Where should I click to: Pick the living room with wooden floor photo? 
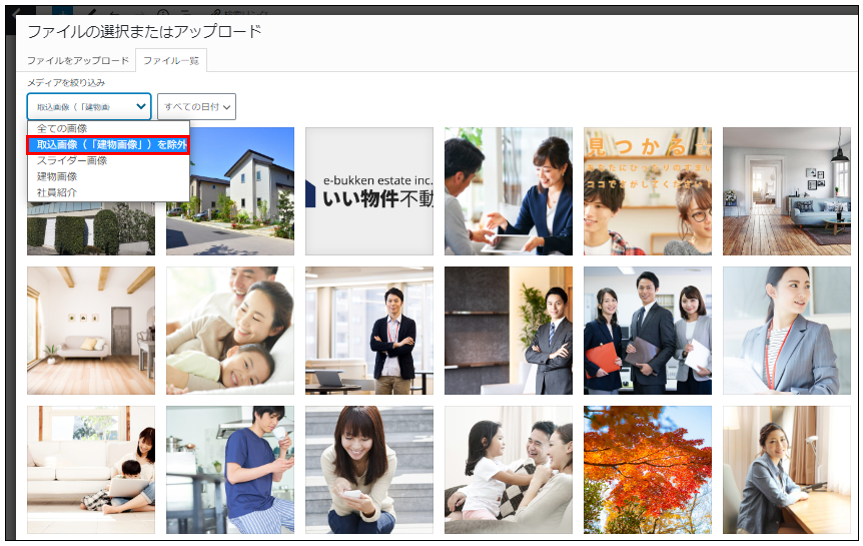point(786,191)
